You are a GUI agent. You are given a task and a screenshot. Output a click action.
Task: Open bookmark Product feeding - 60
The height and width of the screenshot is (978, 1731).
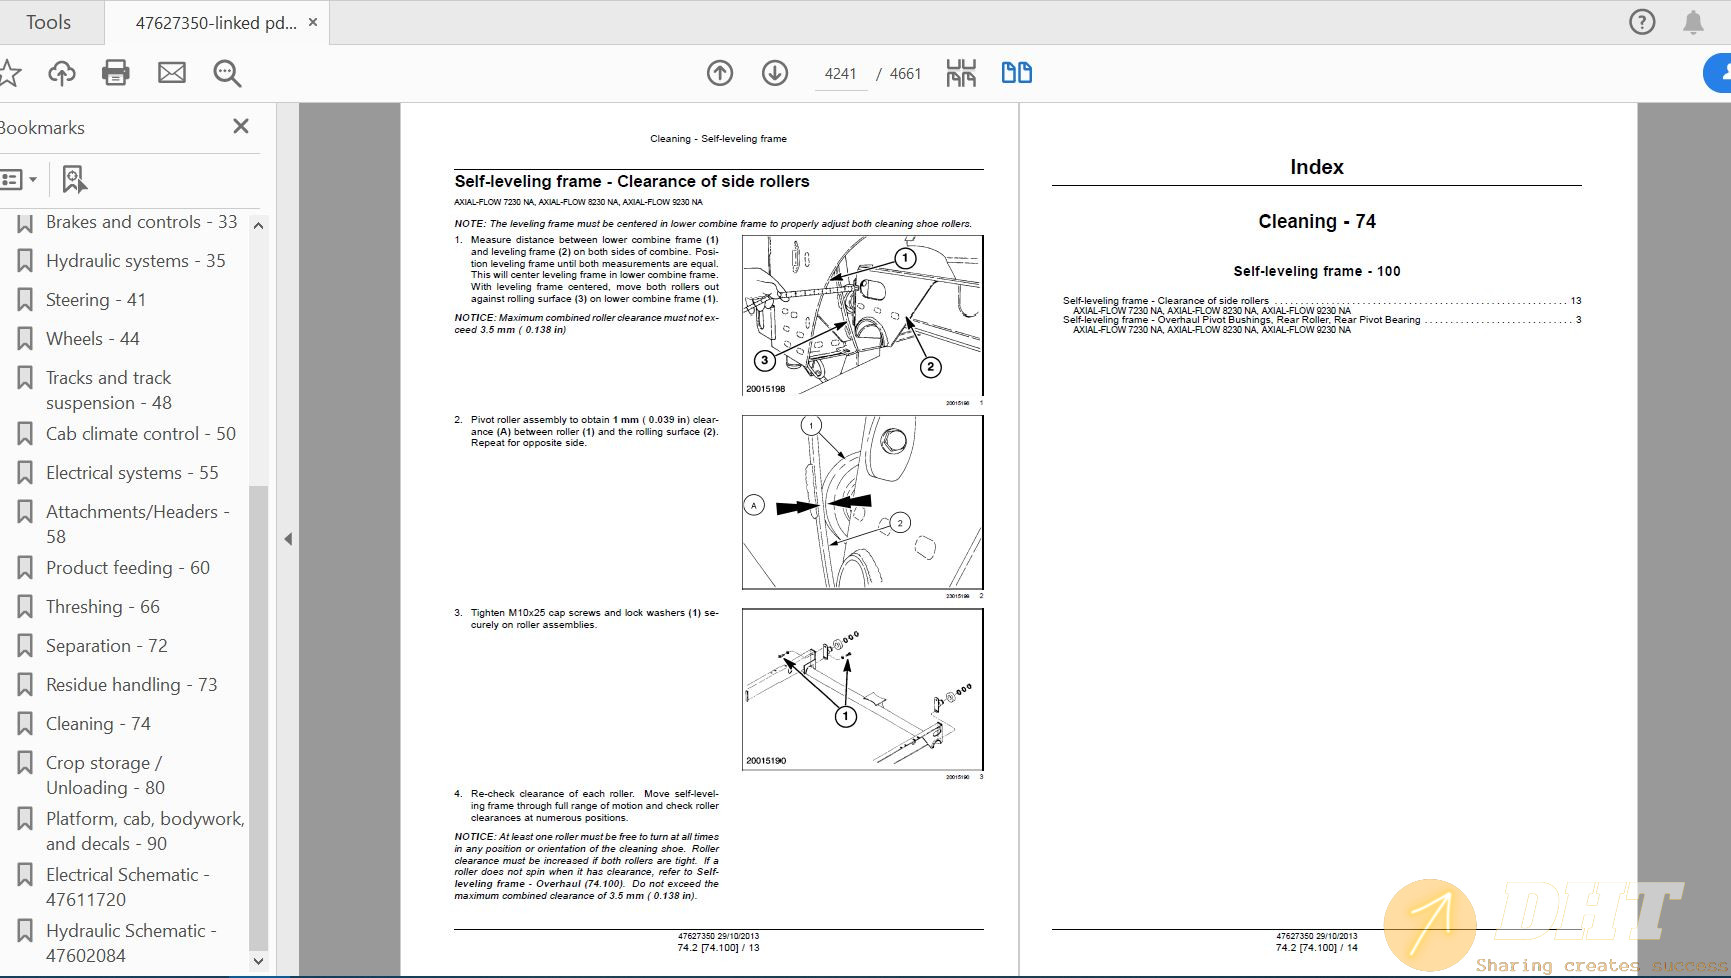128,568
